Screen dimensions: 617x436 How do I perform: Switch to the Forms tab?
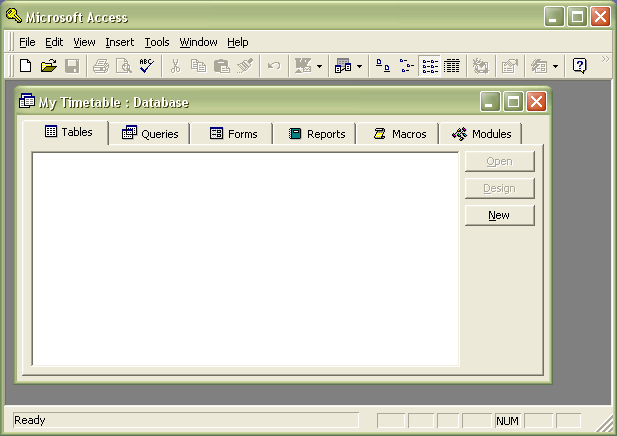point(233,134)
